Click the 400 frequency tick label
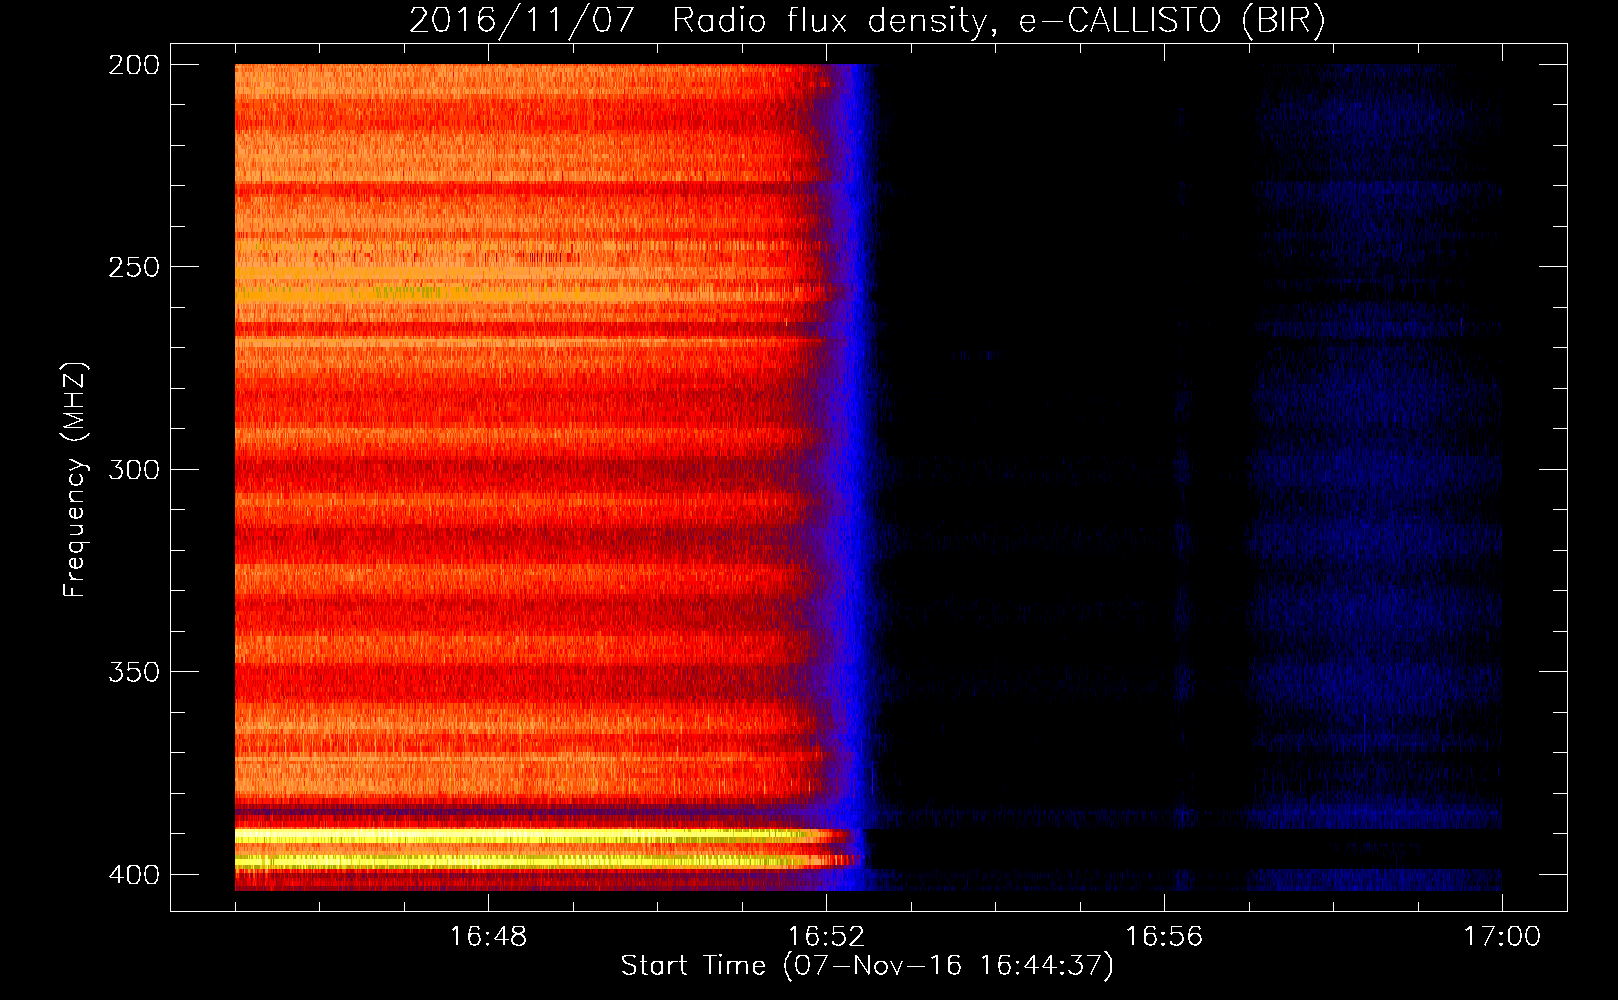1618x1000 pixels. click(134, 874)
